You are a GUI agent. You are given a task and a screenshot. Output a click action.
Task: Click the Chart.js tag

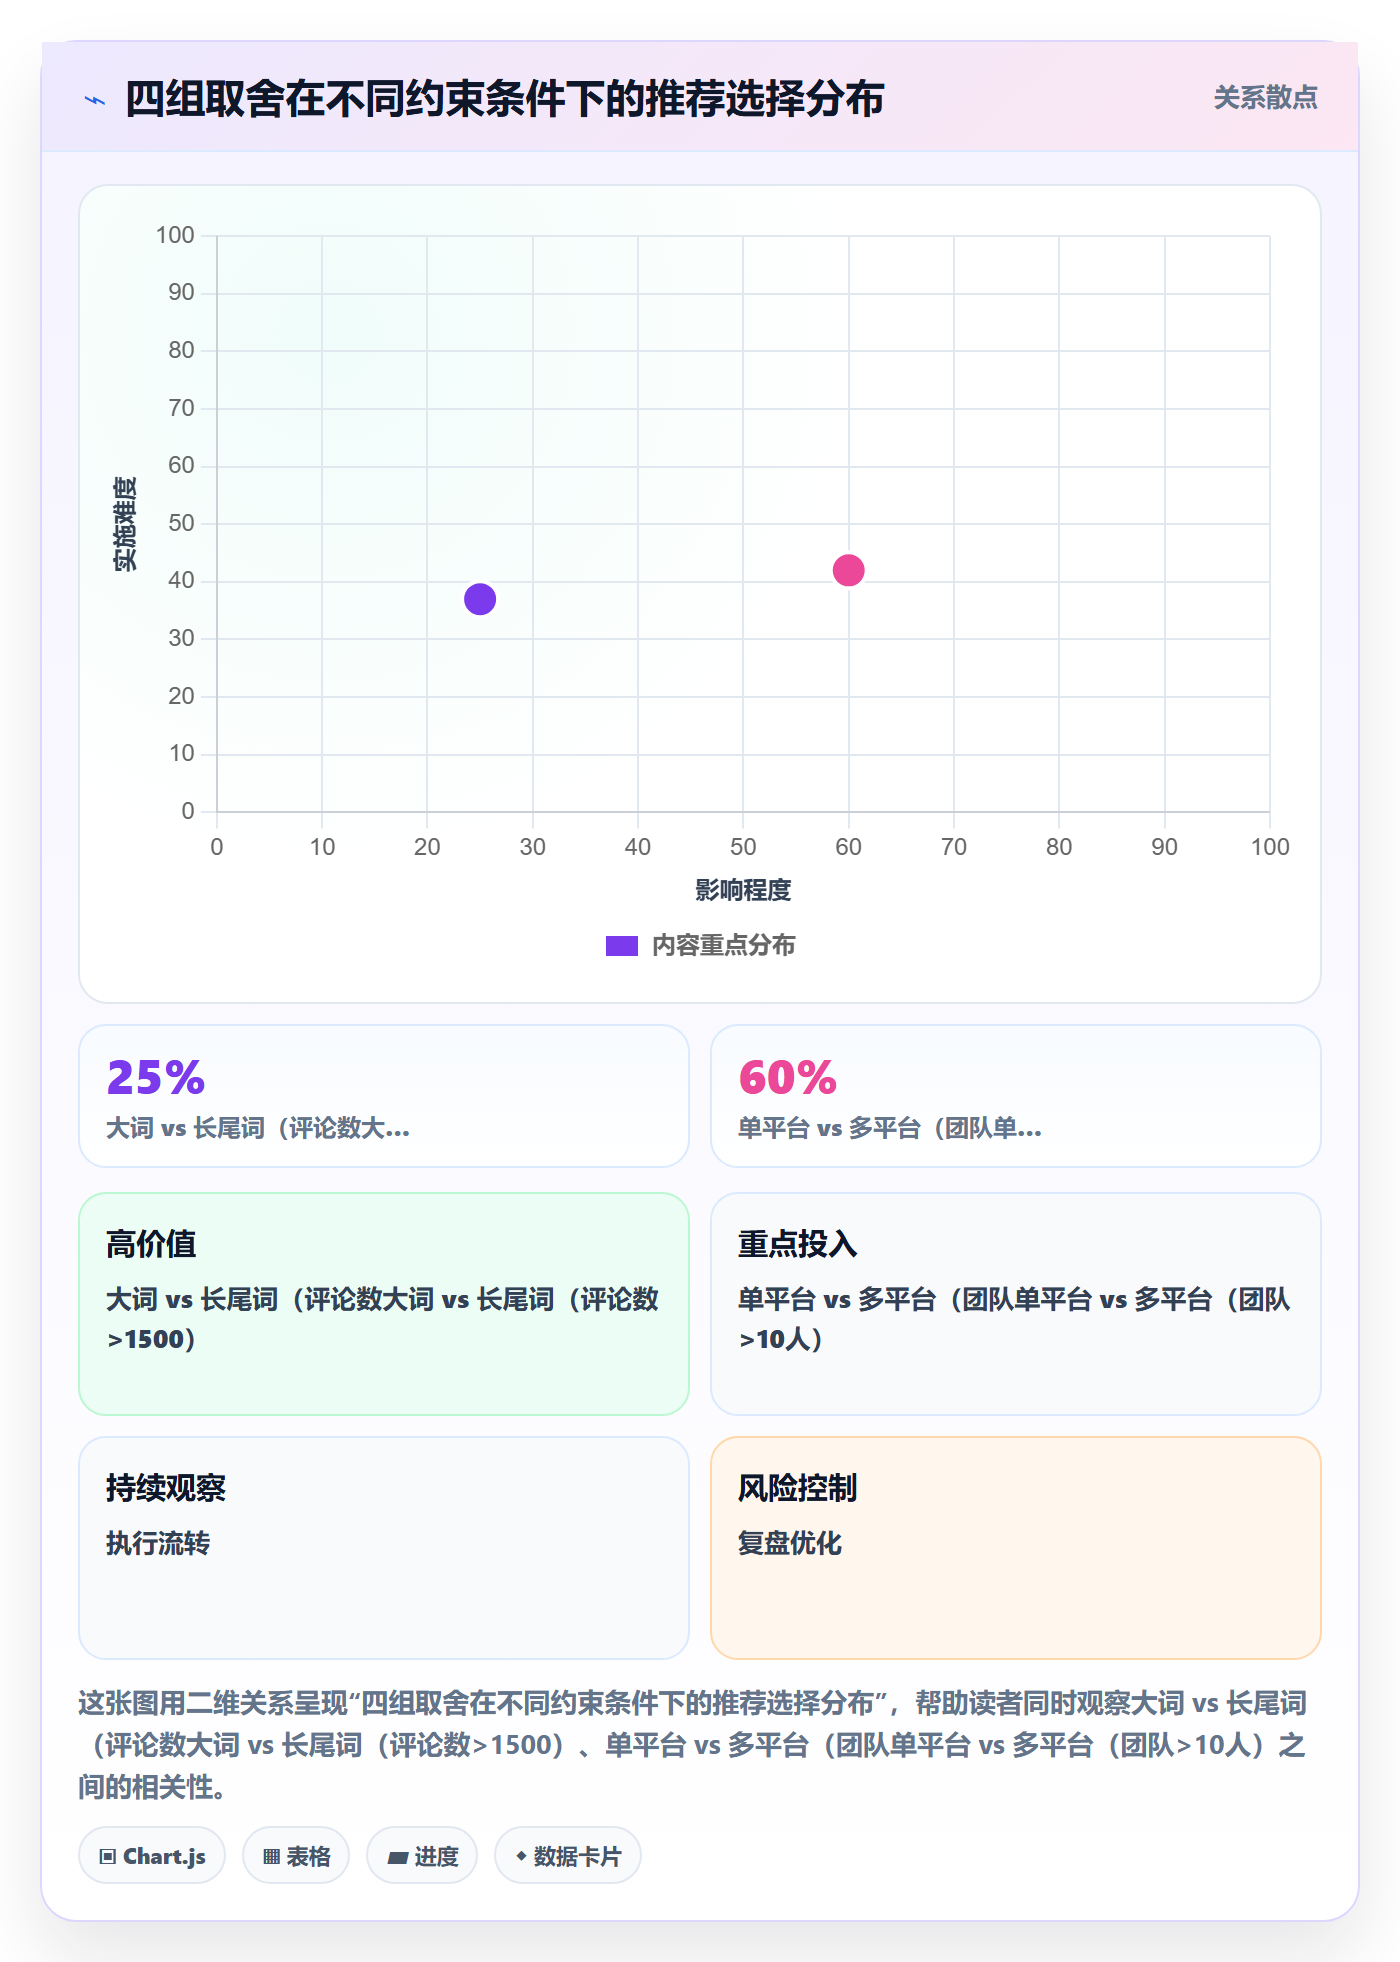pyautogui.click(x=152, y=1856)
